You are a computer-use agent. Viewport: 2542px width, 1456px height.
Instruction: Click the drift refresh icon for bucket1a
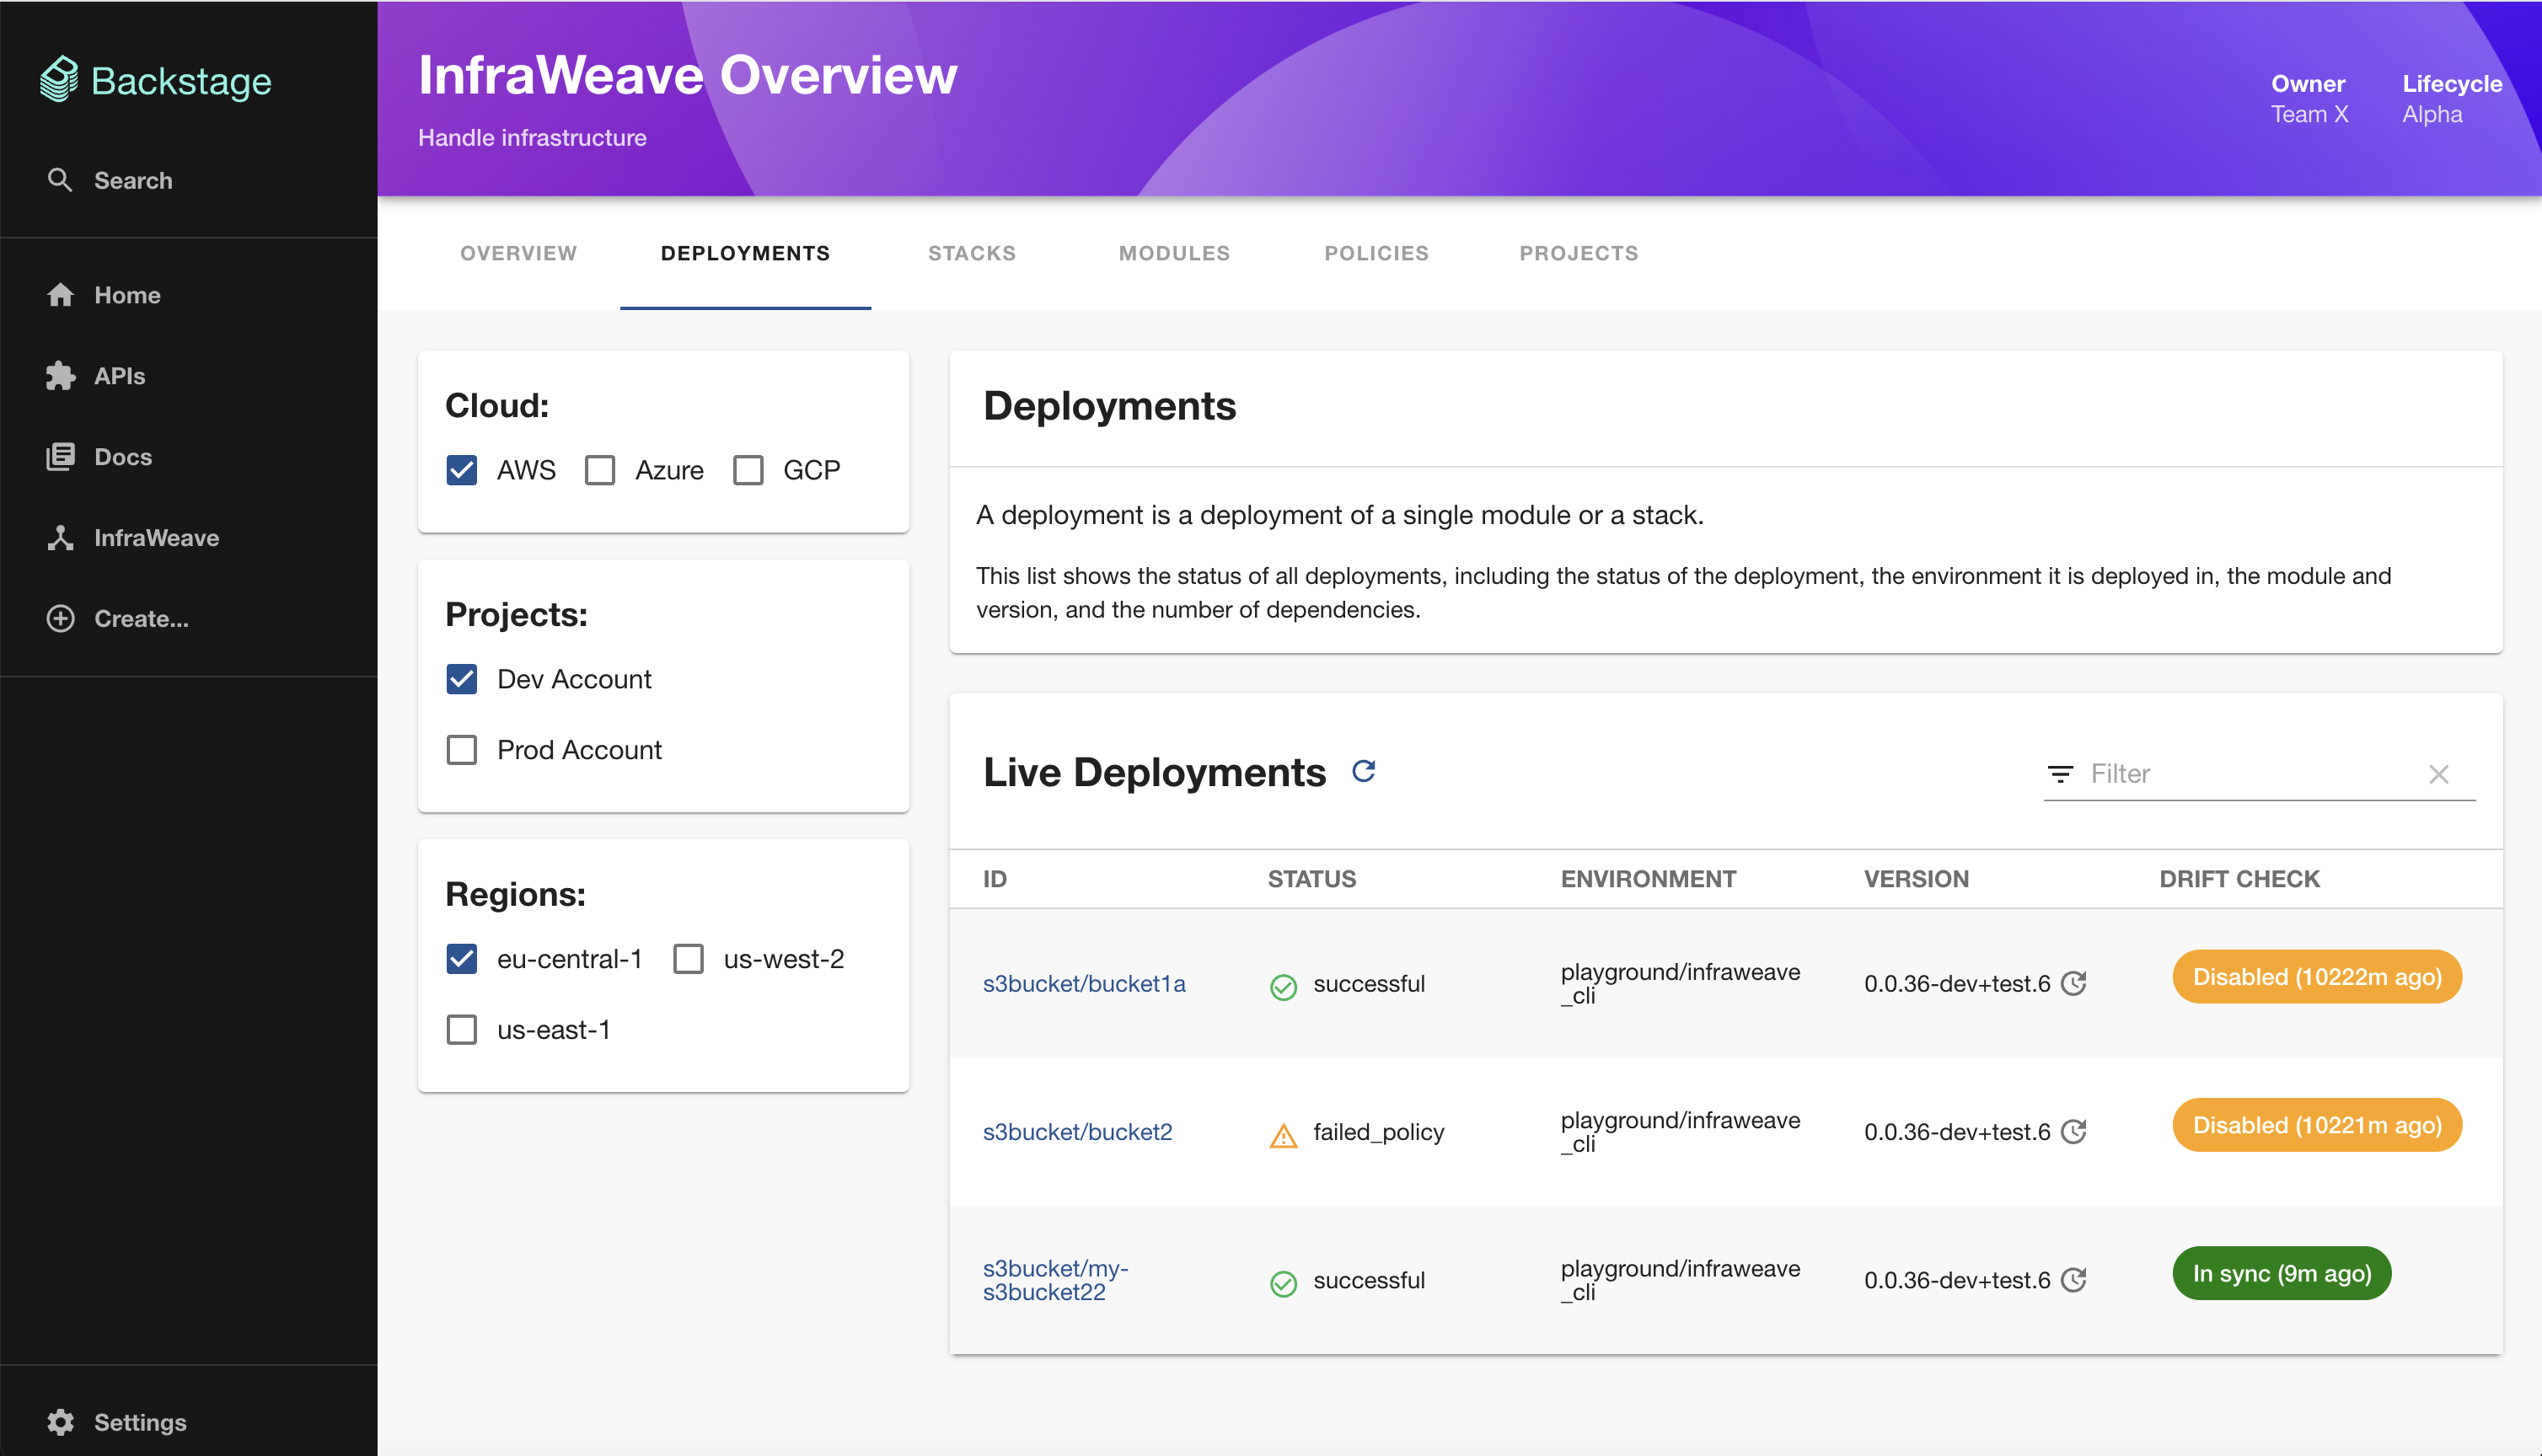click(x=2075, y=983)
